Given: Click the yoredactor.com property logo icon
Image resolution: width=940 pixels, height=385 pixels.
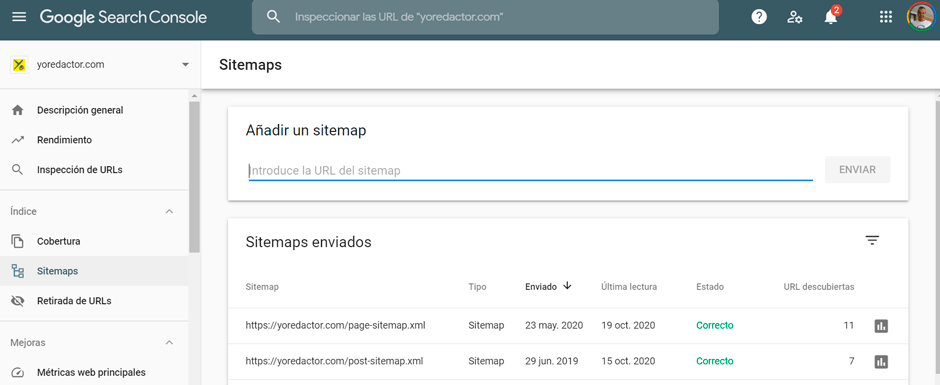Looking at the screenshot, I should [x=19, y=65].
